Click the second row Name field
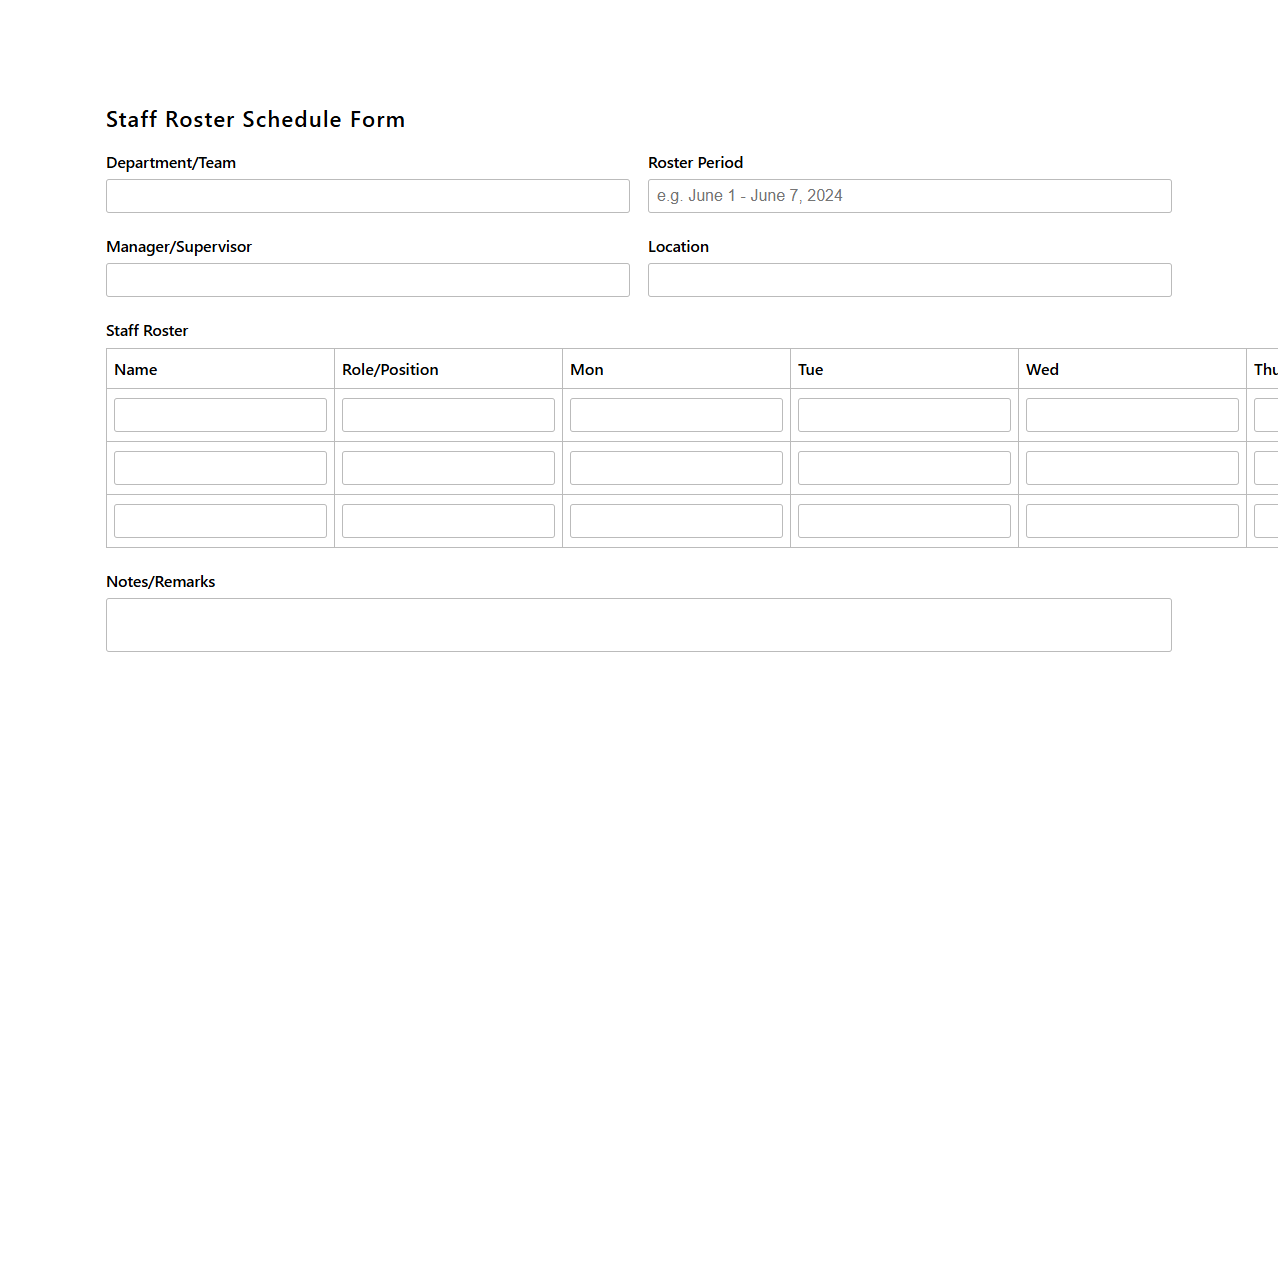This screenshot has width=1278, height=1285. coord(220,467)
